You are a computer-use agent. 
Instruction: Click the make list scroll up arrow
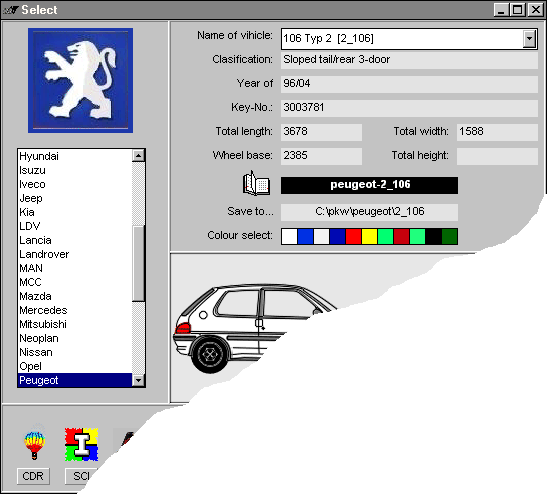138,156
